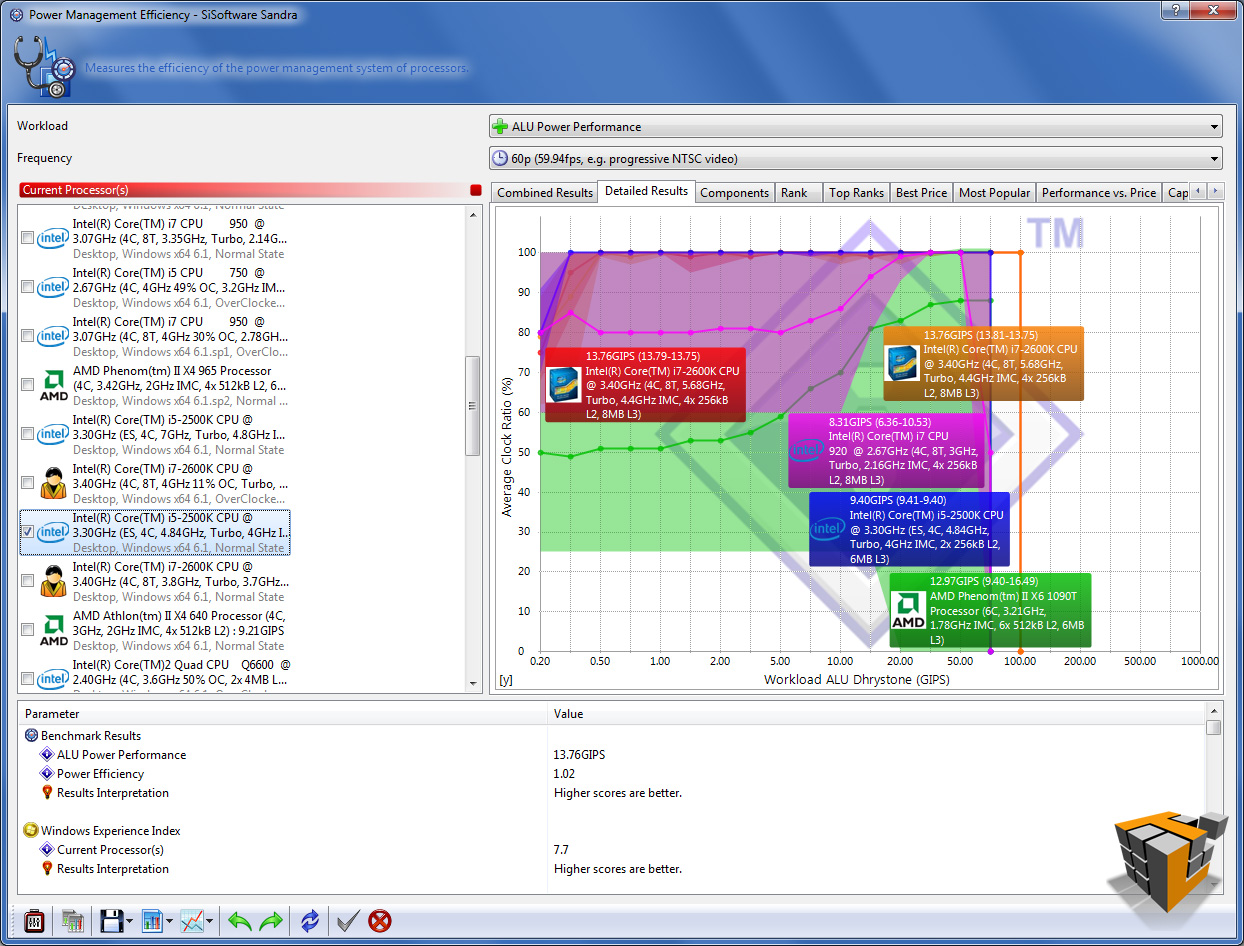The image size is (1244, 946).
Task: Open the Frequency 60p dropdown
Action: tap(855, 159)
